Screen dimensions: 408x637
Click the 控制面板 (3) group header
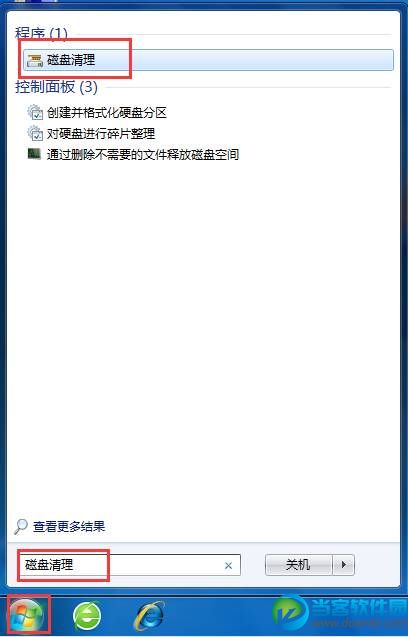click(56, 87)
